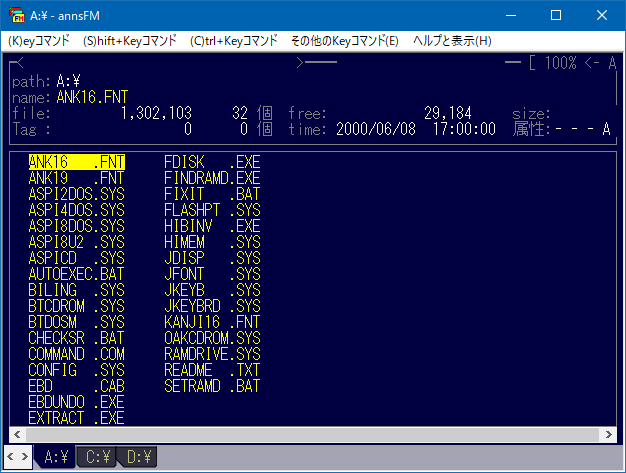Select file EXTRACT .EXE
This screenshot has width=626, height=473.
click(77, 418)
